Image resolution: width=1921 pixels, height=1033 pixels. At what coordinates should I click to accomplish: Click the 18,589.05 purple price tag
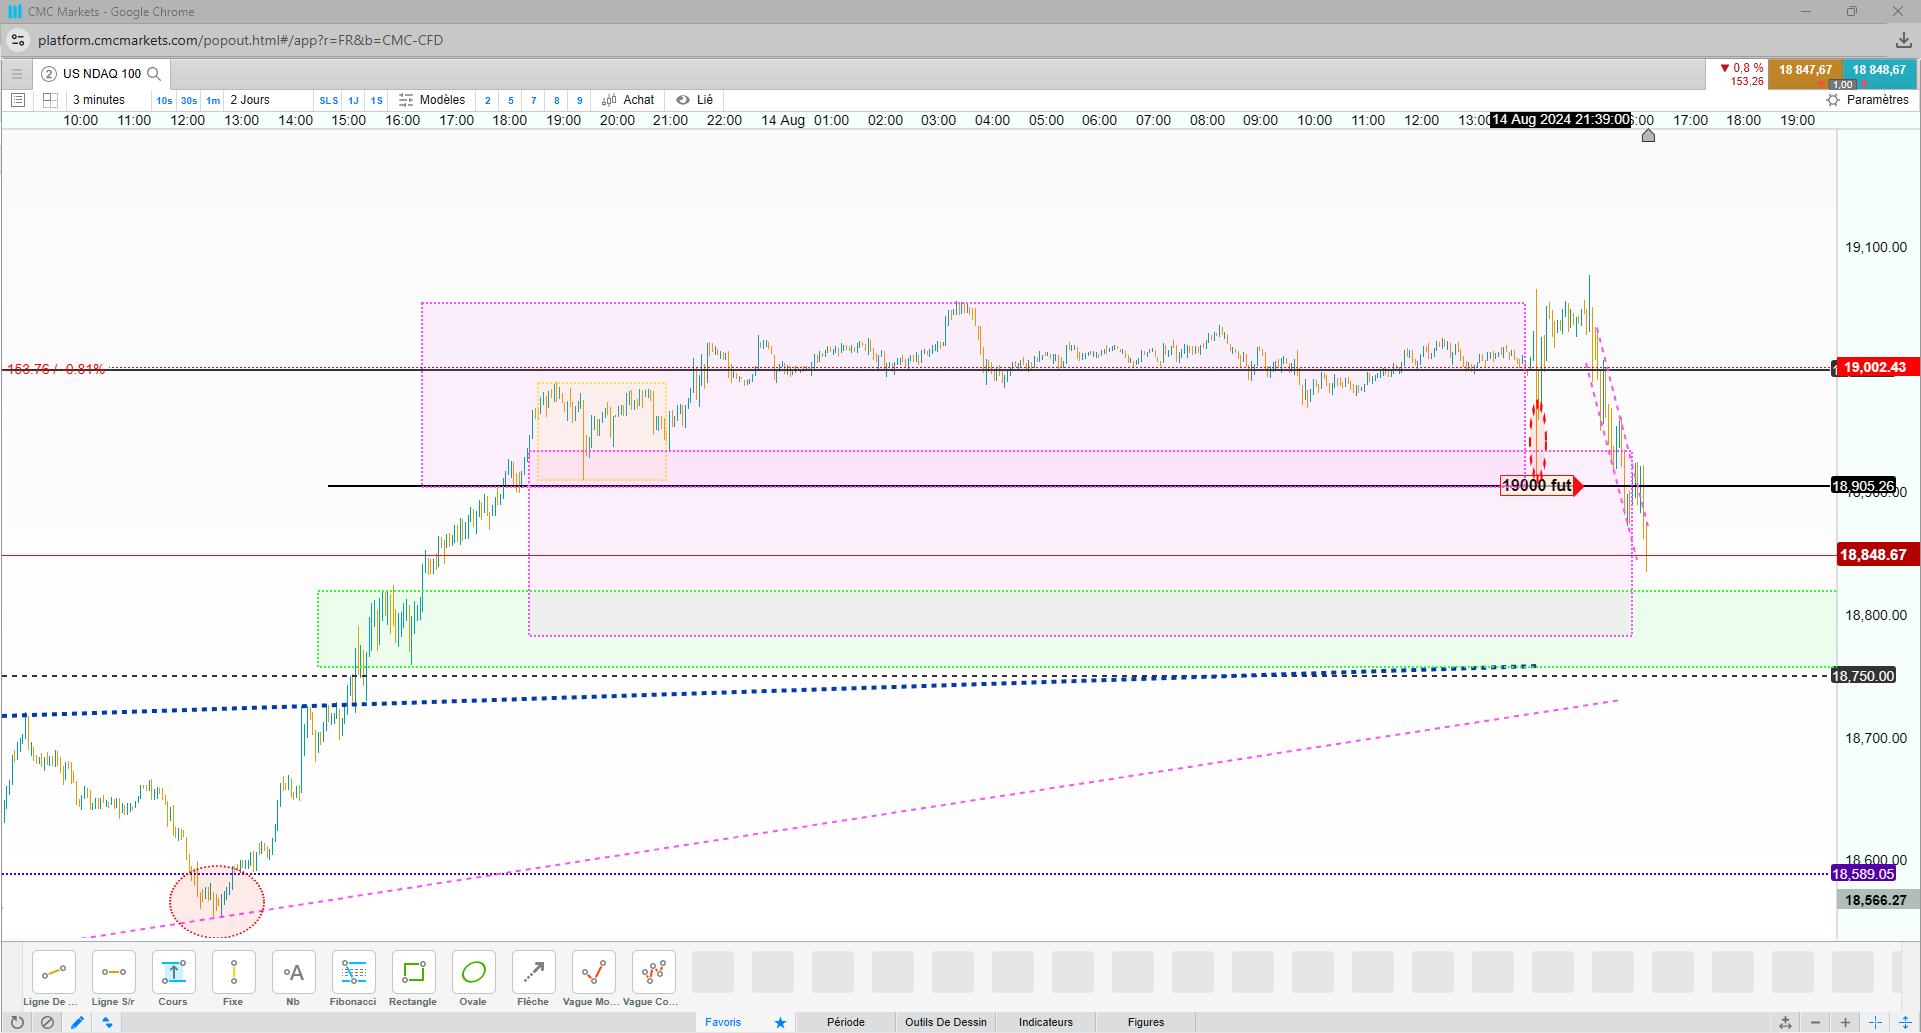[1863, 874]
